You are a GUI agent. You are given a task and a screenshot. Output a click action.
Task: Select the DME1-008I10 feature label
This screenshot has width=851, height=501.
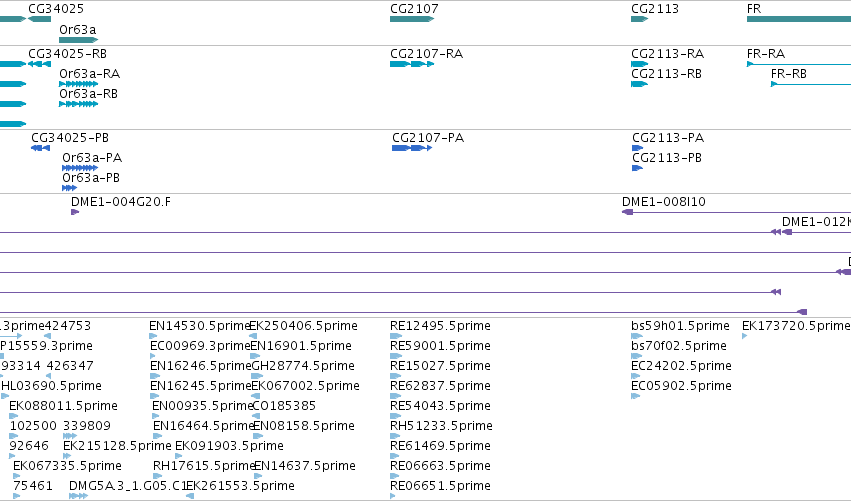(x=664, y=202)
